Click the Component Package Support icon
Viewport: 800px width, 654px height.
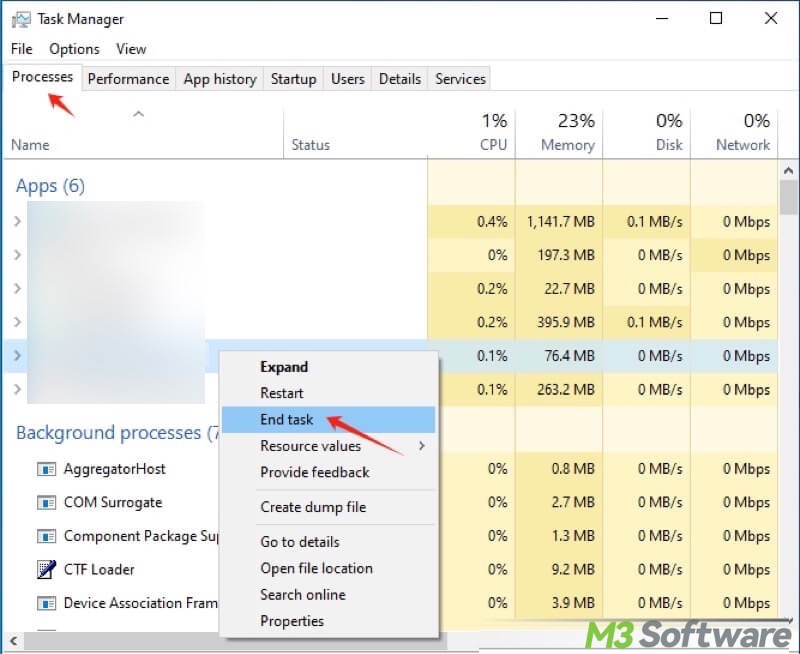[x=46, y=536]
